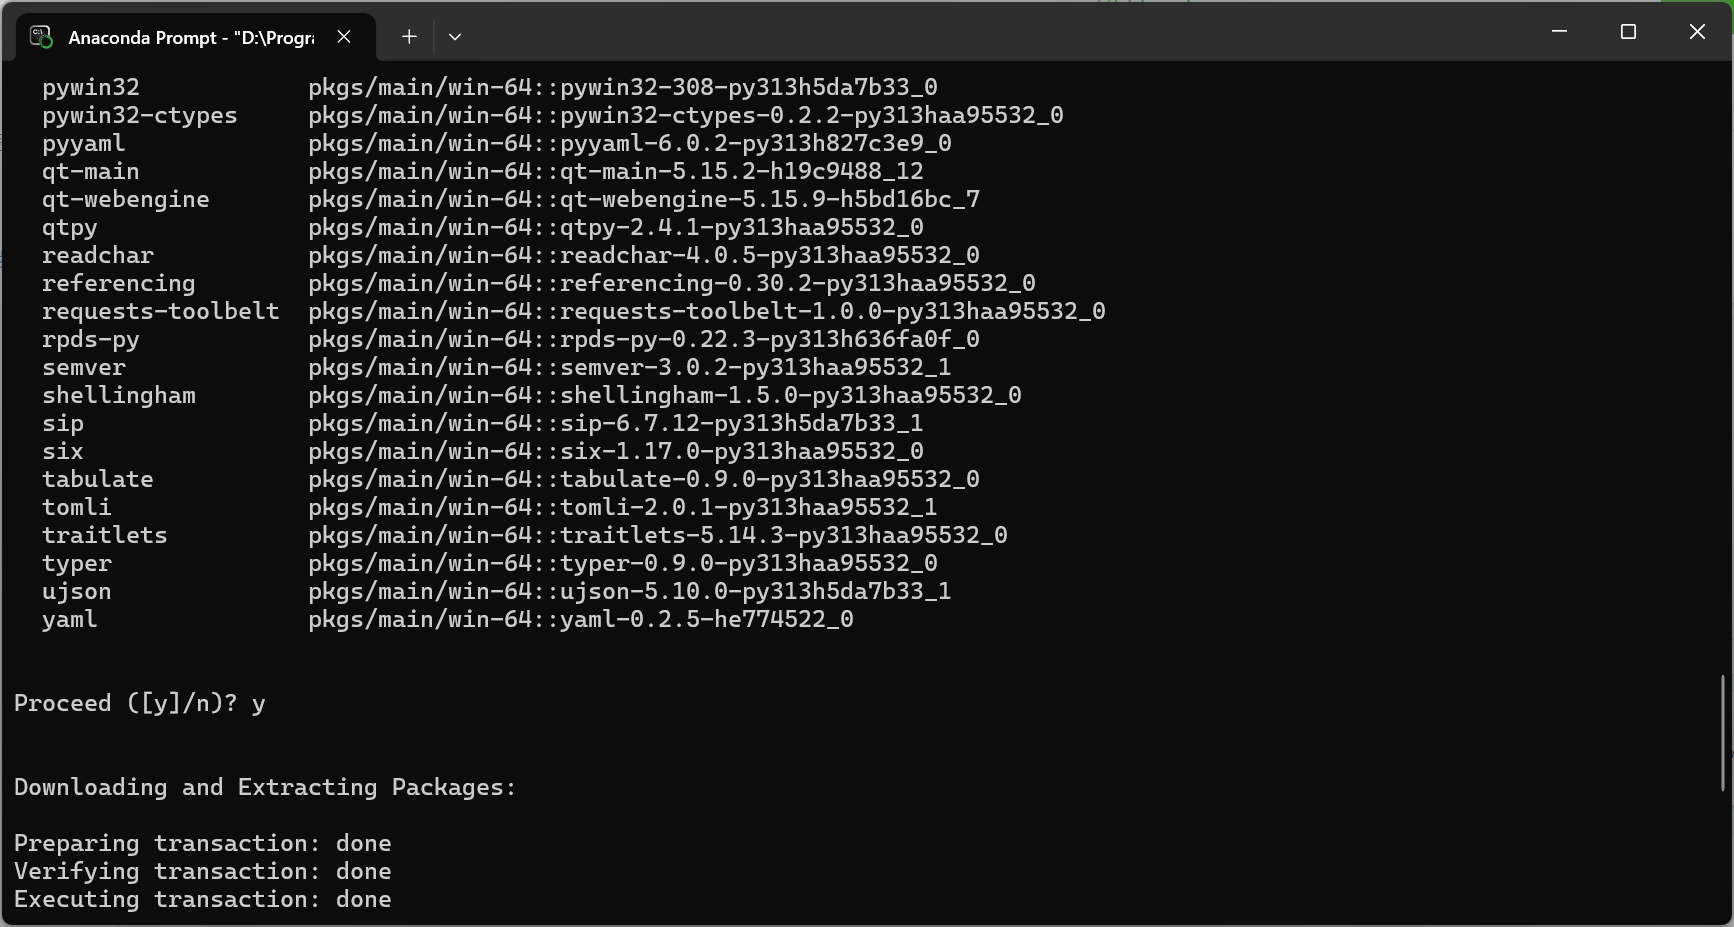Click the qt-webengine package name
1734x927 pixels.
coord(126,199)
